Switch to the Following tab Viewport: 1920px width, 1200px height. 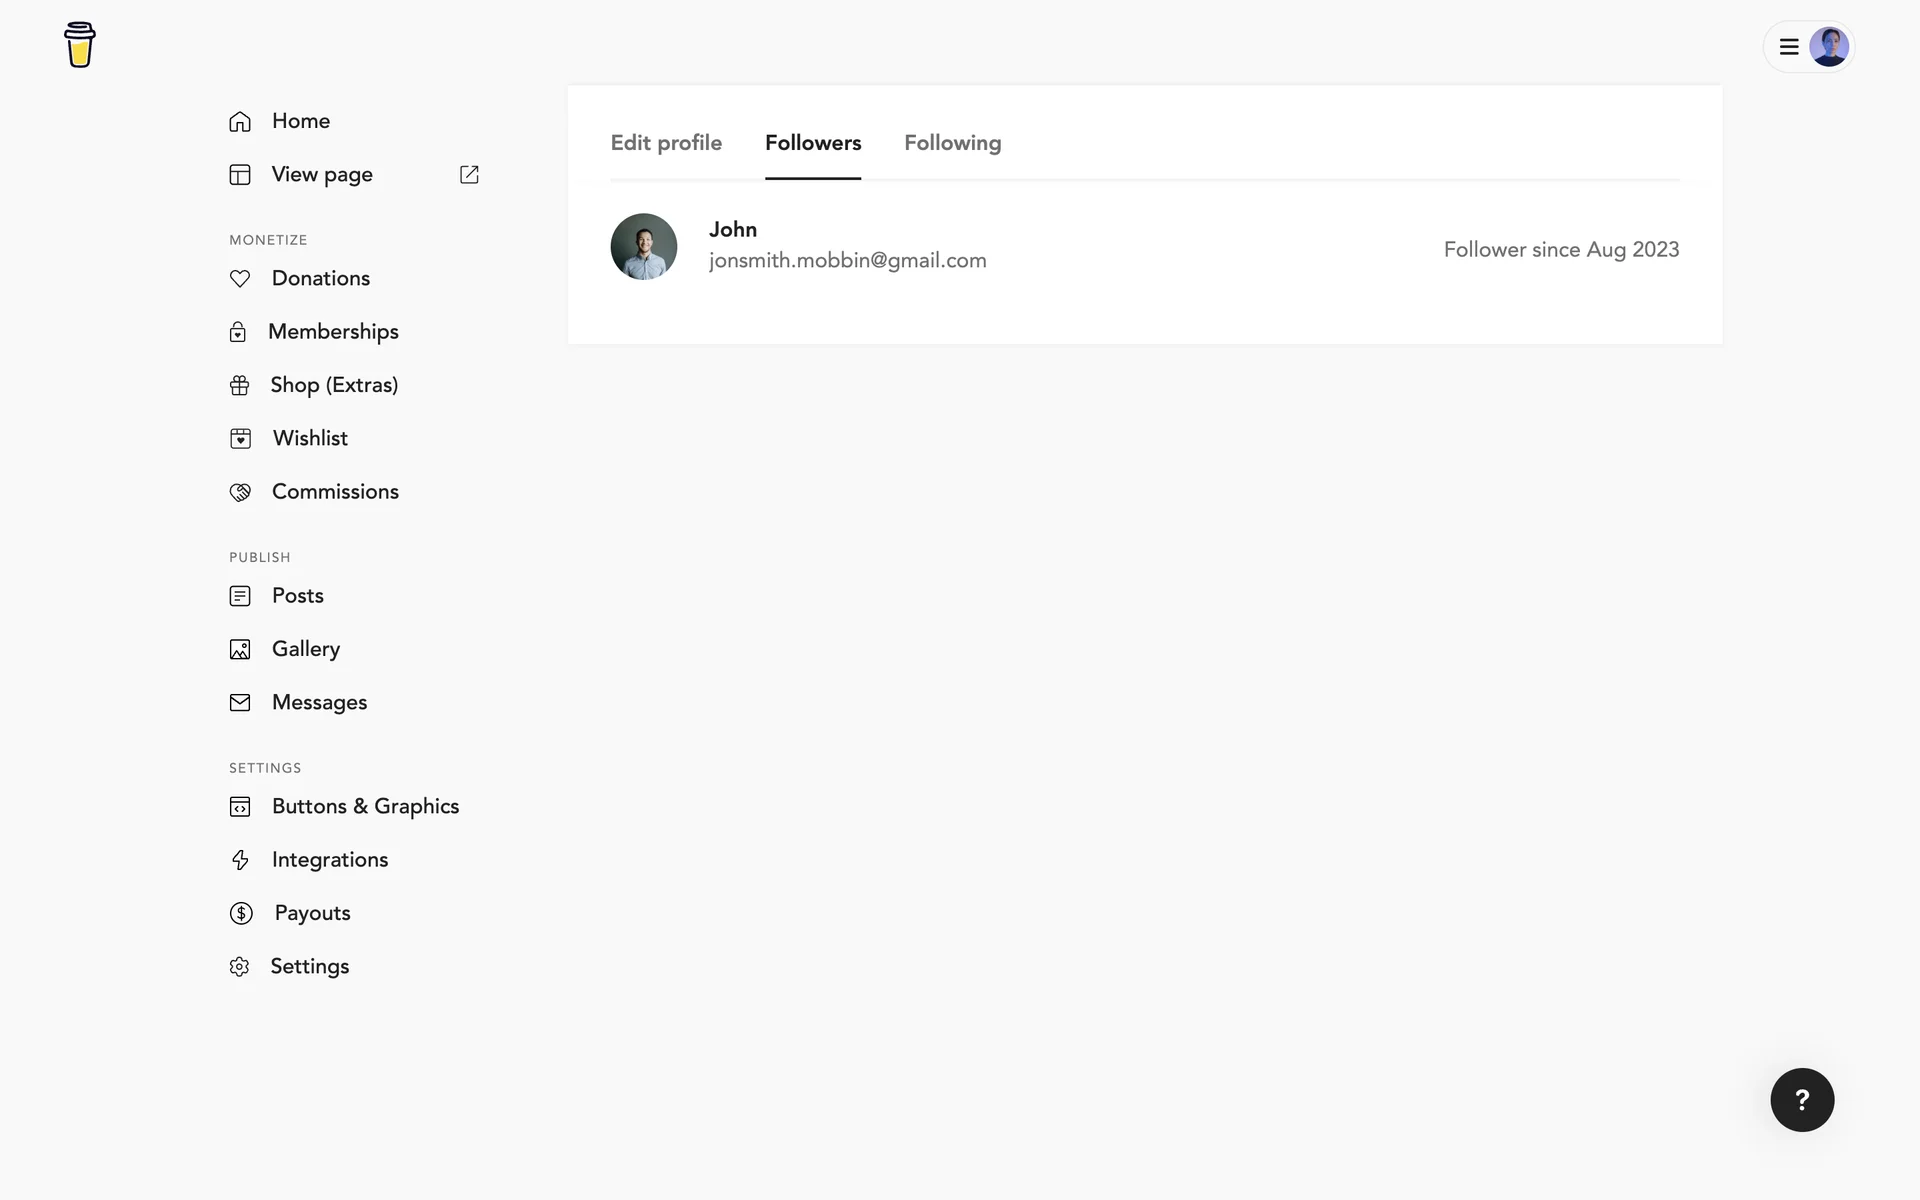click(x=952, y=143)
